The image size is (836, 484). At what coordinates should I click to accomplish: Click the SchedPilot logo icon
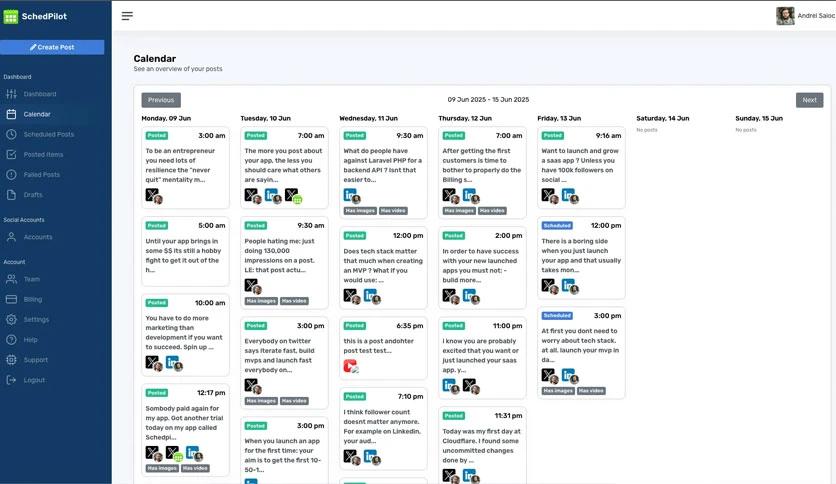11,17
